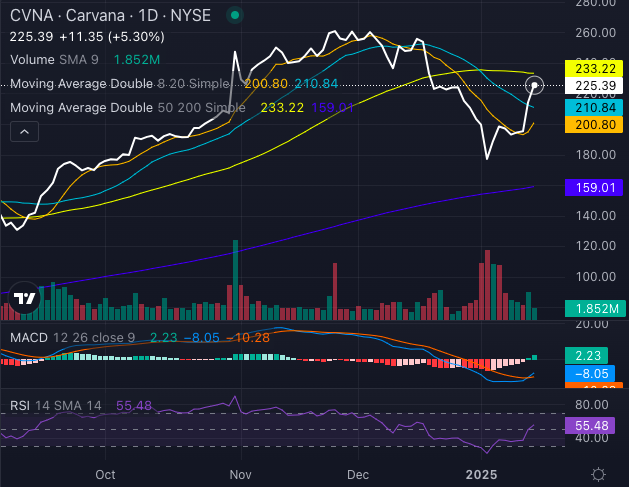Click the circled last-price marker on the chart line
This screenshot has width=629, height=487.
tap(534, 86)
